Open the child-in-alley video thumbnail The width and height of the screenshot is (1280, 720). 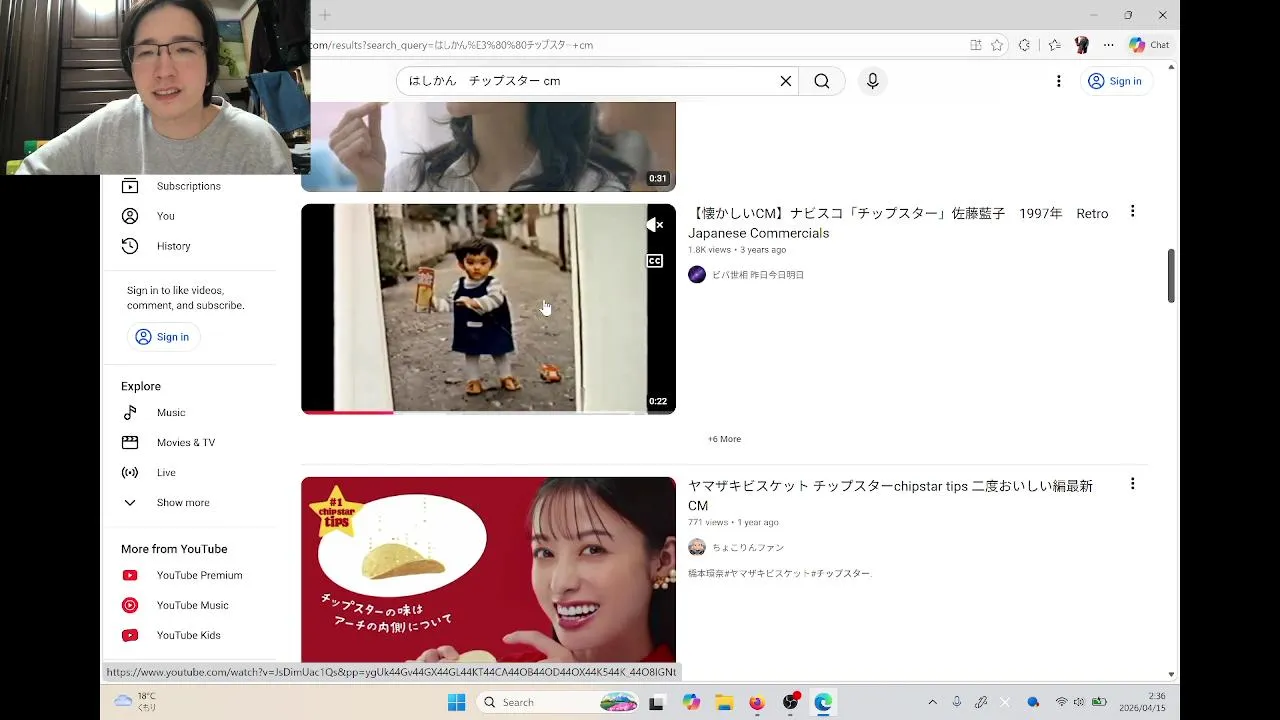tap(488, 308)
